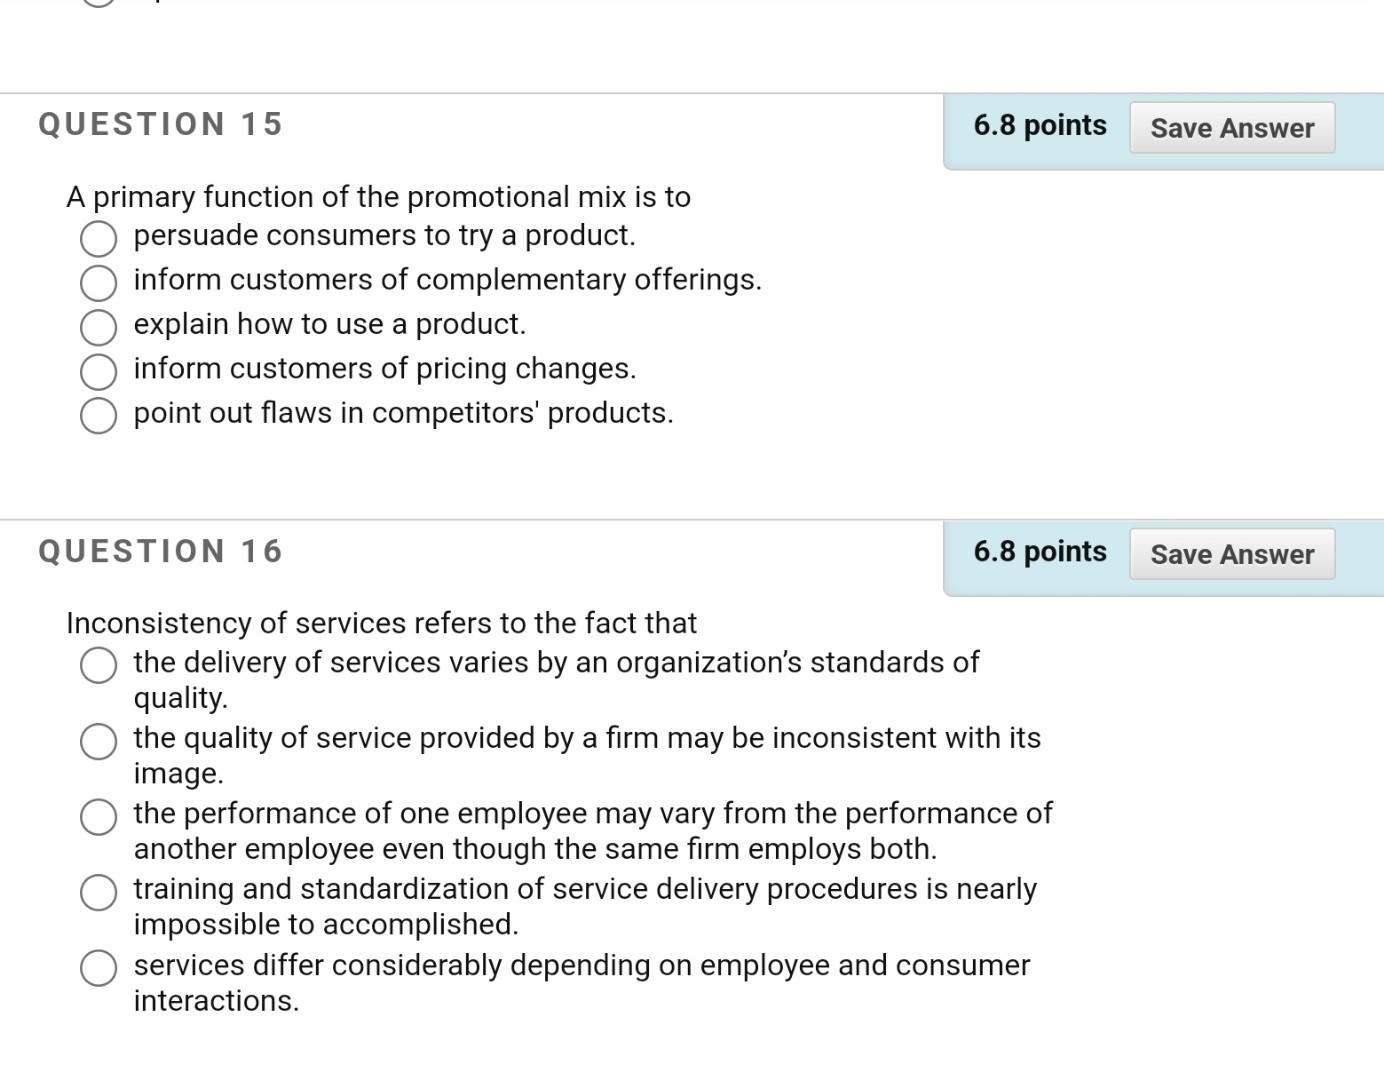Screen dimensions: 1384x1080
Task: Select "persuade consumers to try a product" option
Action: coord(98,239)
